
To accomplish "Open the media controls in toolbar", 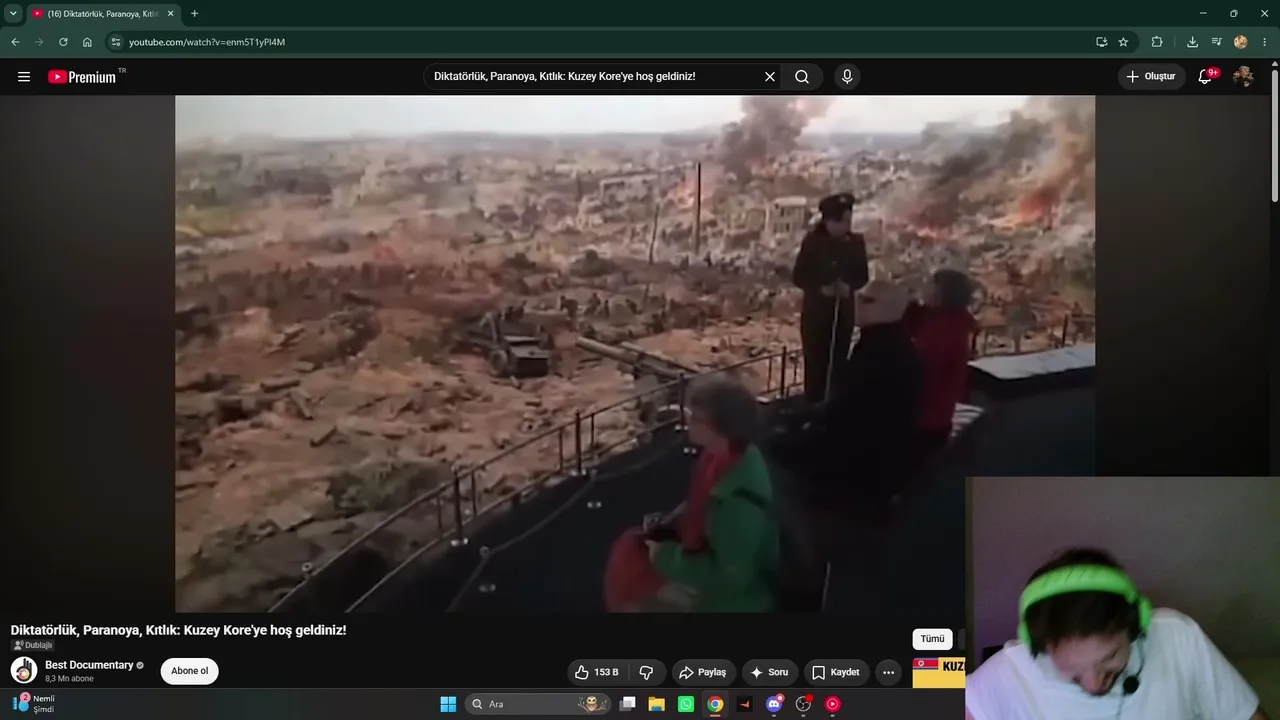I will click(x=1216, y=42).
